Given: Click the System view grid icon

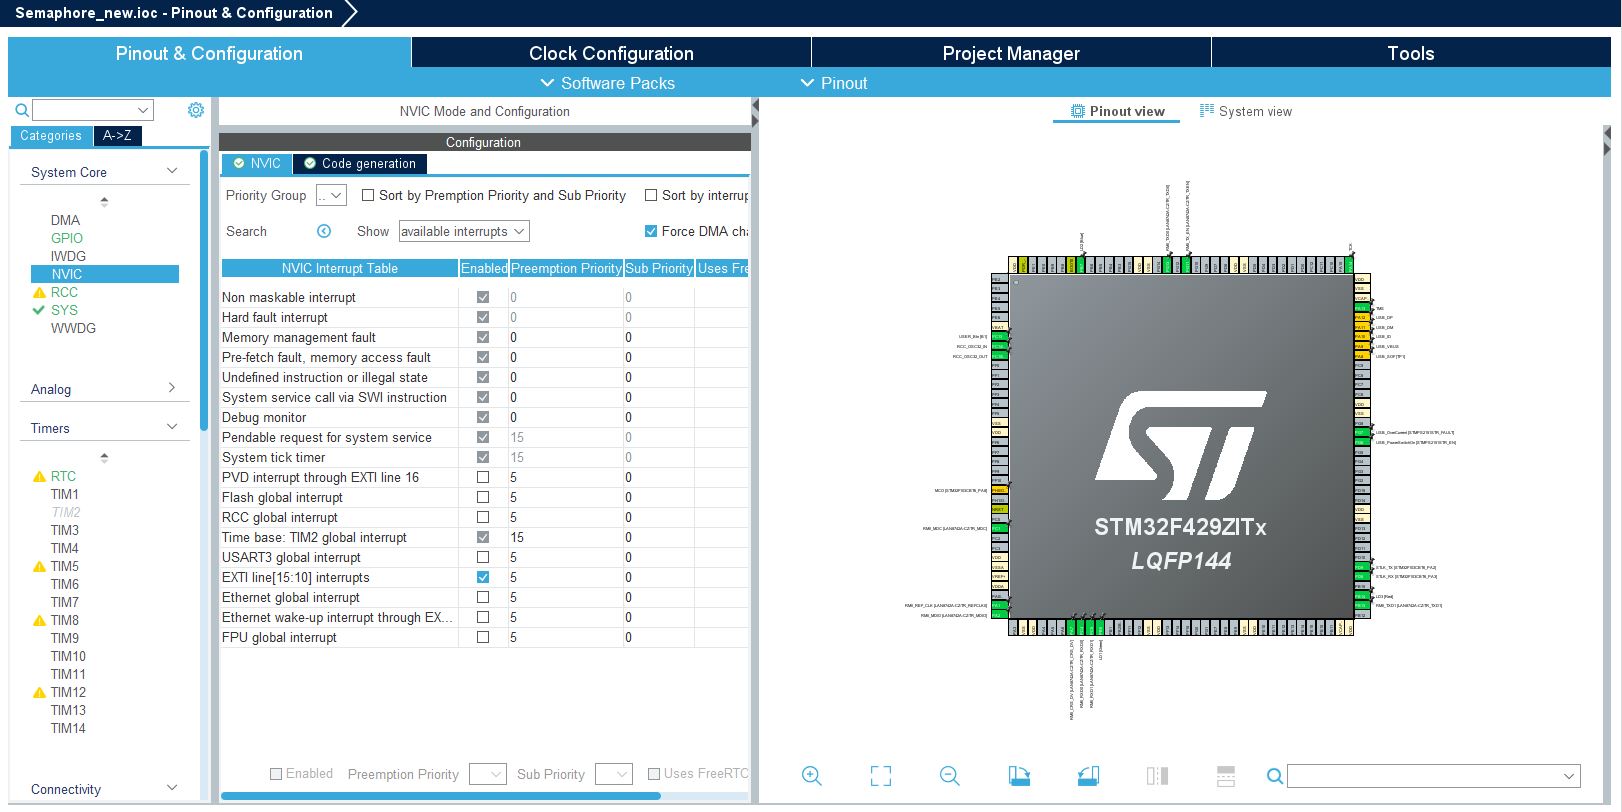Looking at the screenshot, I should [1207, 110].
